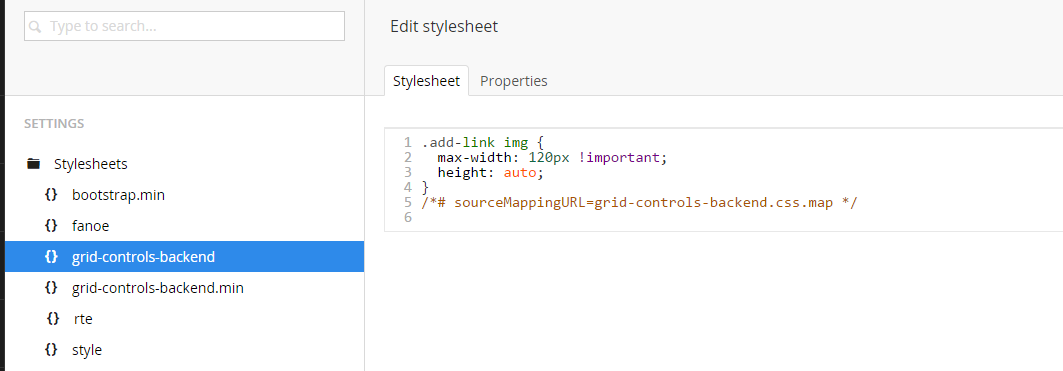Click the closing brace on line 4
The image size is (1063, 371).
click(x=425, y=187)
